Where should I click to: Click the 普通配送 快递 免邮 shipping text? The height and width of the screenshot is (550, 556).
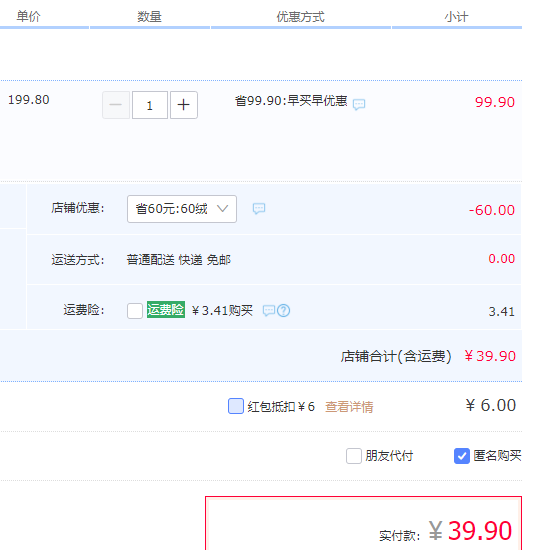click(x=179, y=260)
